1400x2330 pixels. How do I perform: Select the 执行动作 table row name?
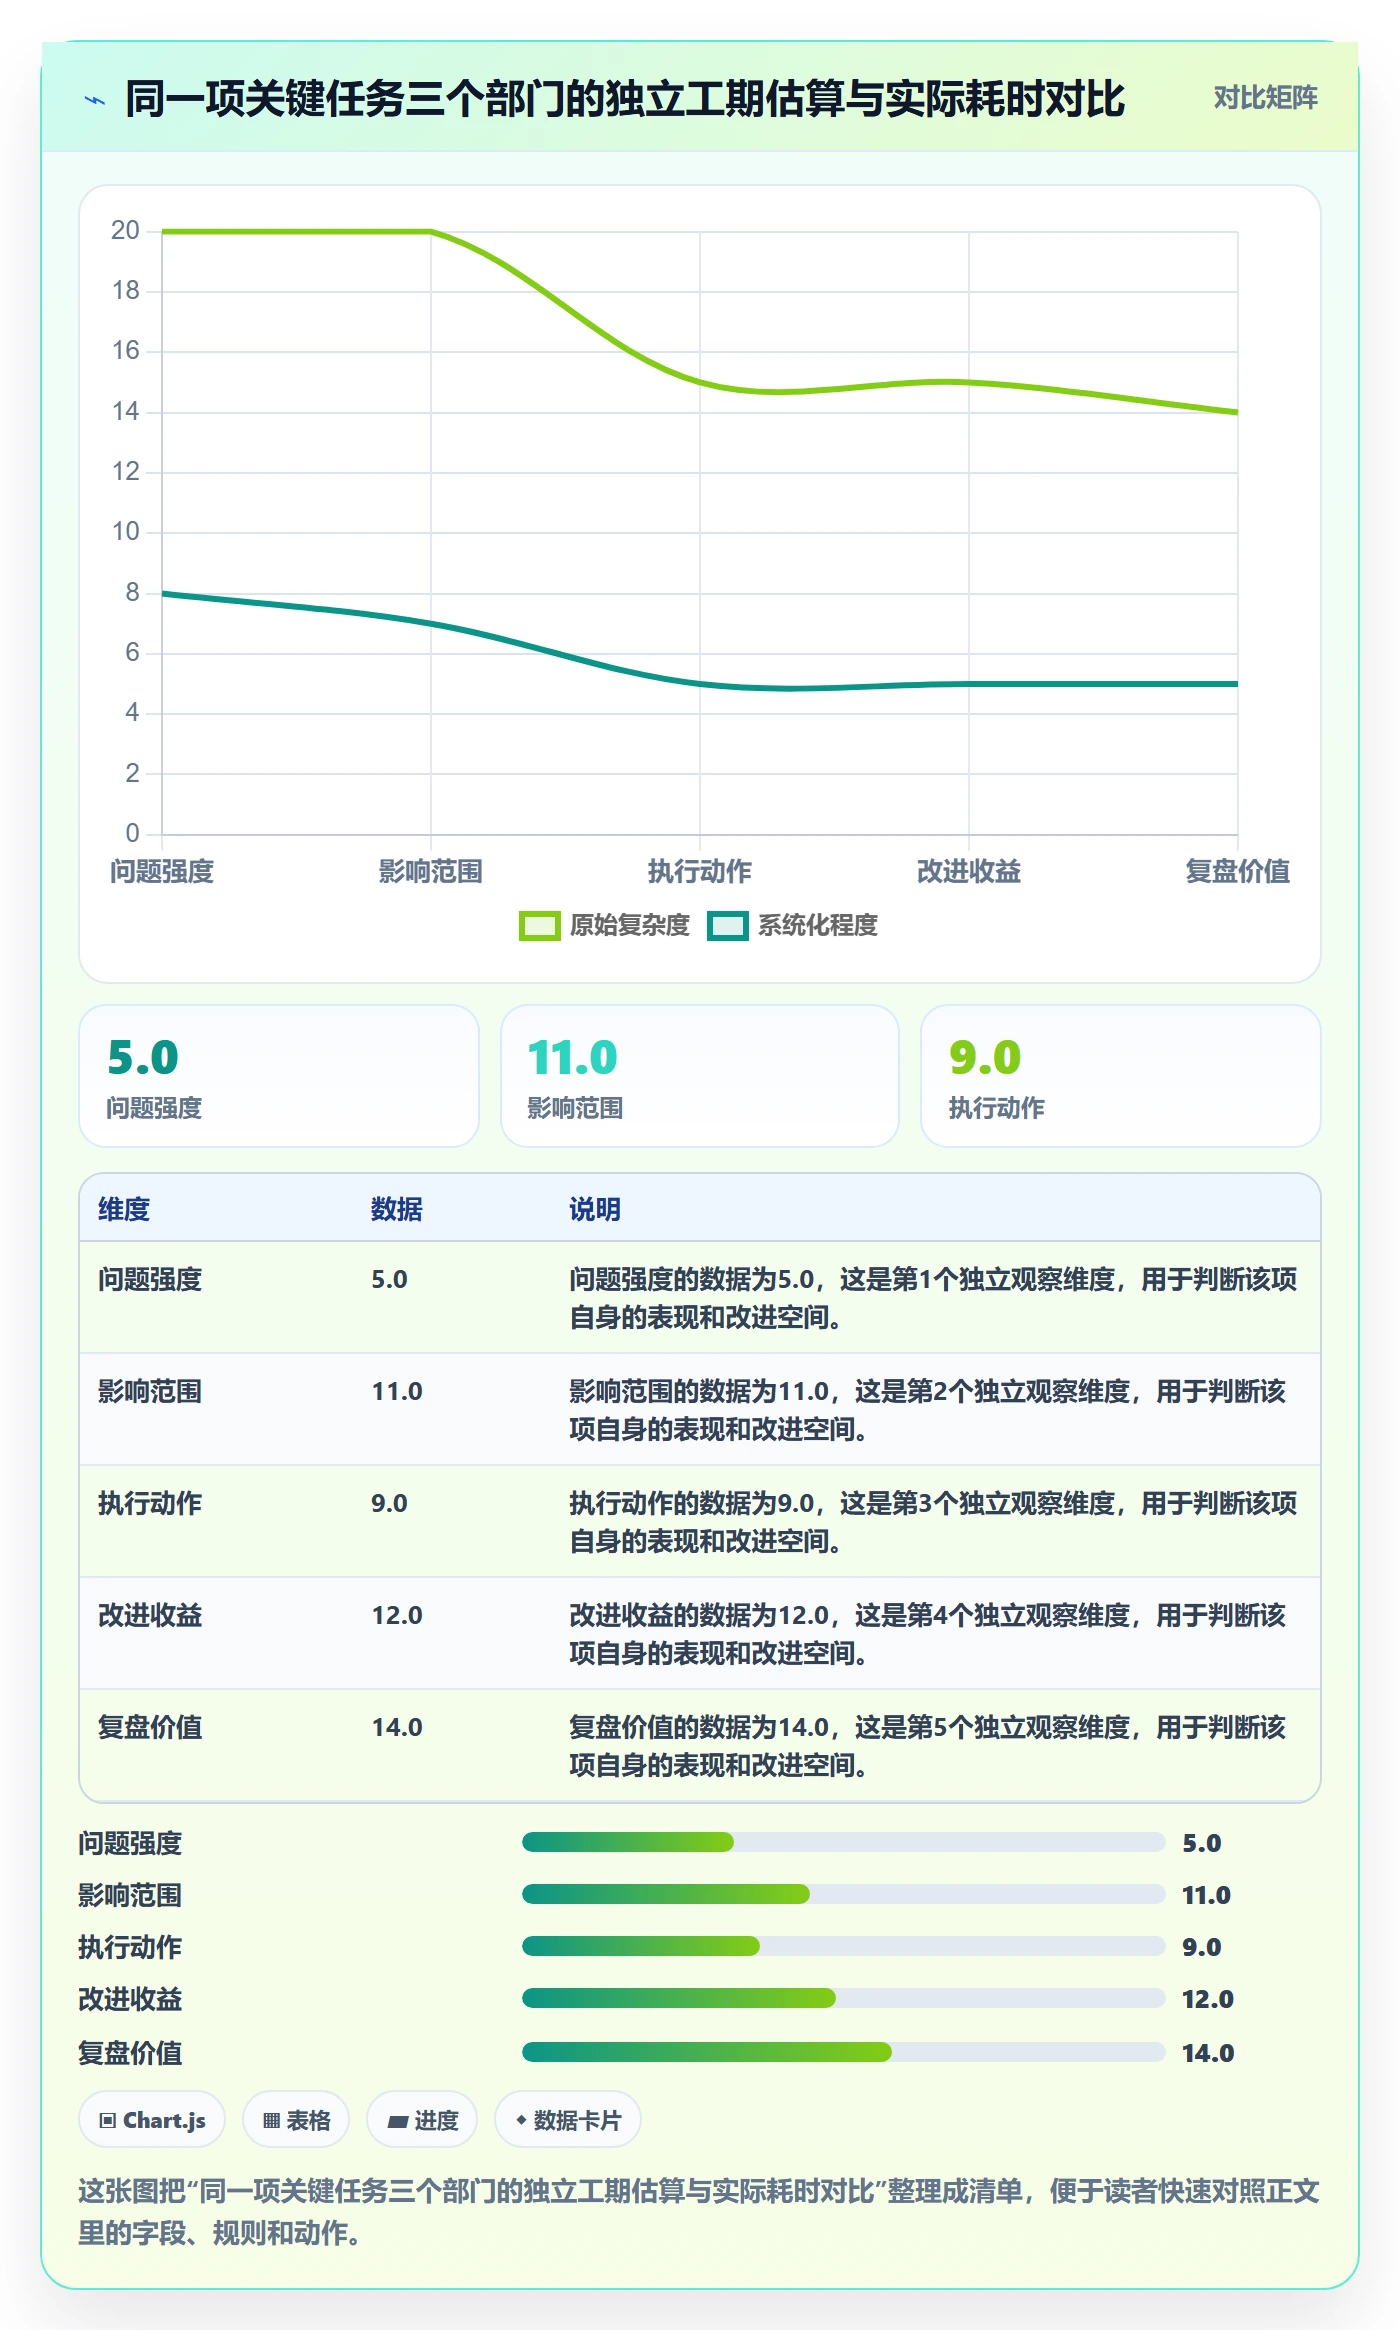[x=150, y=1504]
